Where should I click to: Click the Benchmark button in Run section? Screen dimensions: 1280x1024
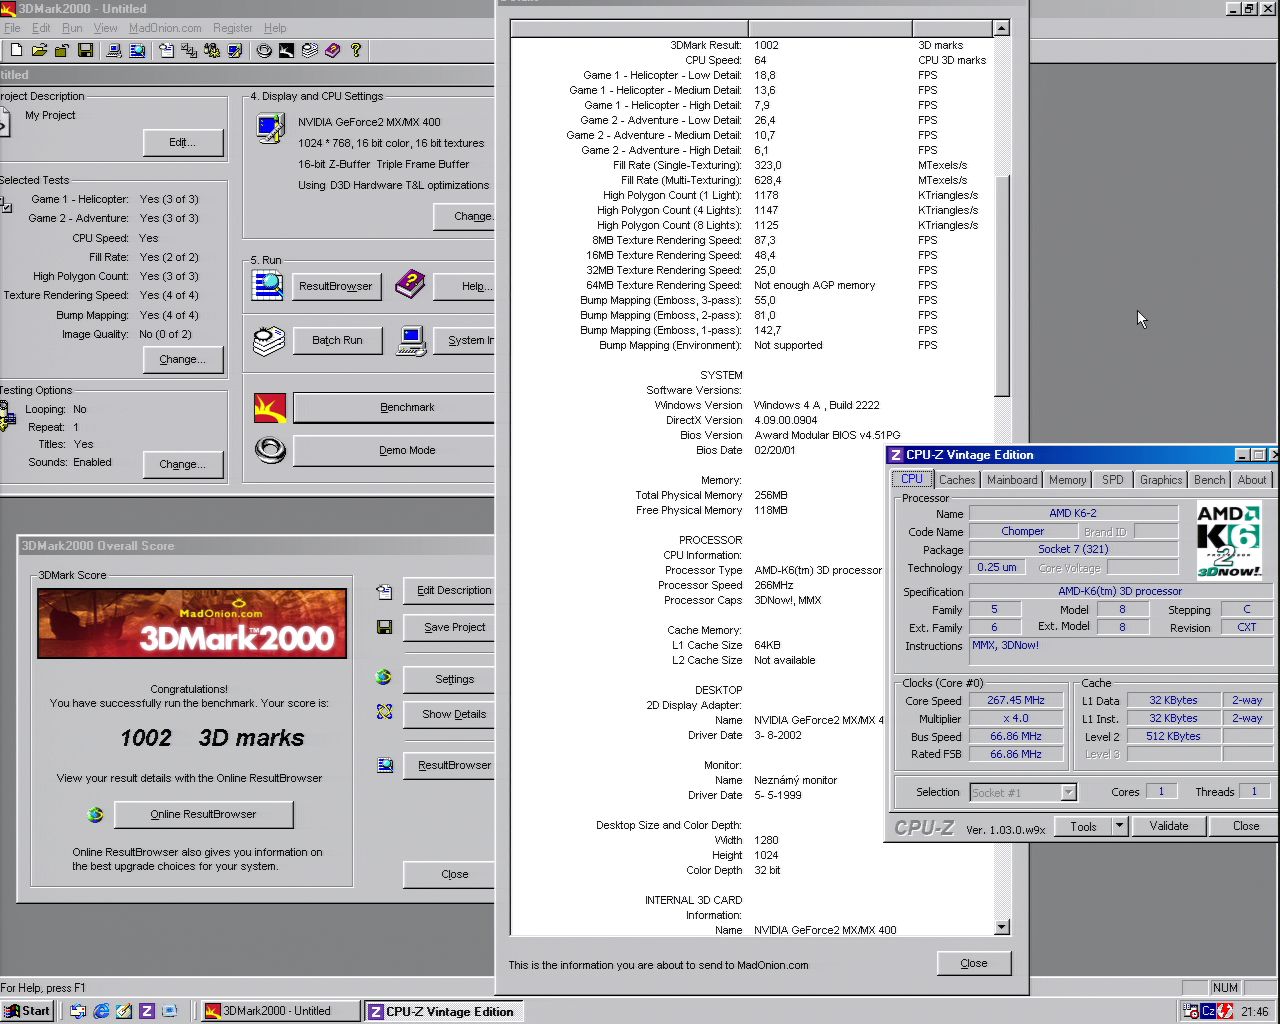[394, 407]
